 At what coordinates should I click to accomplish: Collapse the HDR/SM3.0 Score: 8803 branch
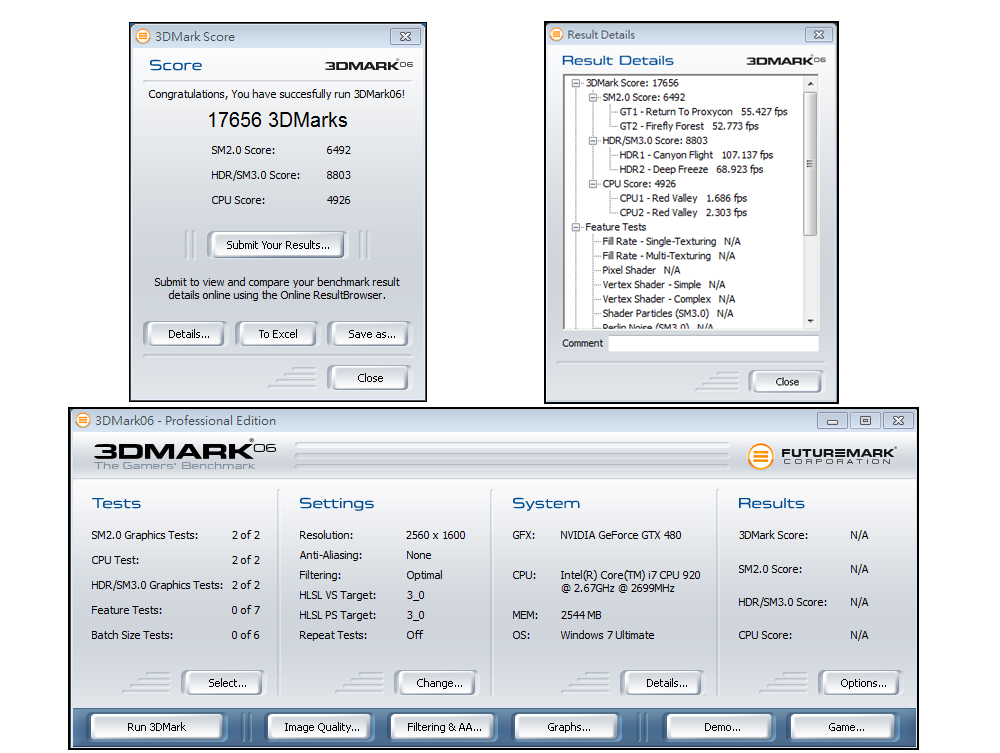click(x=592, y=141)
